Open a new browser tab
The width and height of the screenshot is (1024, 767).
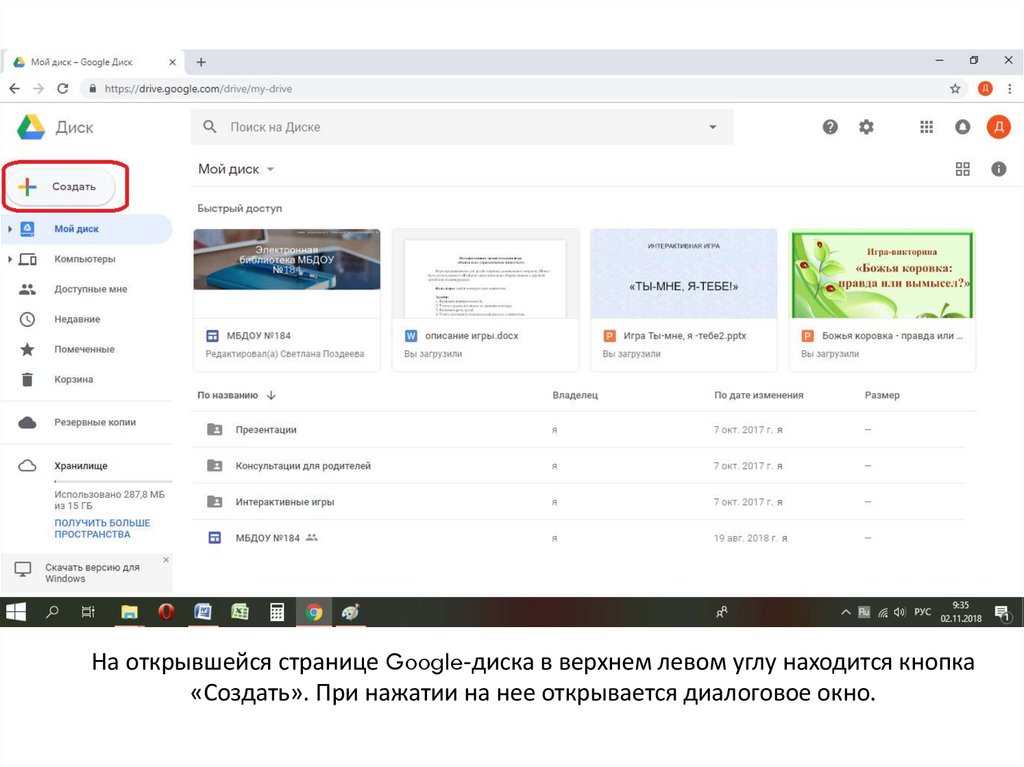pos(201,62)
